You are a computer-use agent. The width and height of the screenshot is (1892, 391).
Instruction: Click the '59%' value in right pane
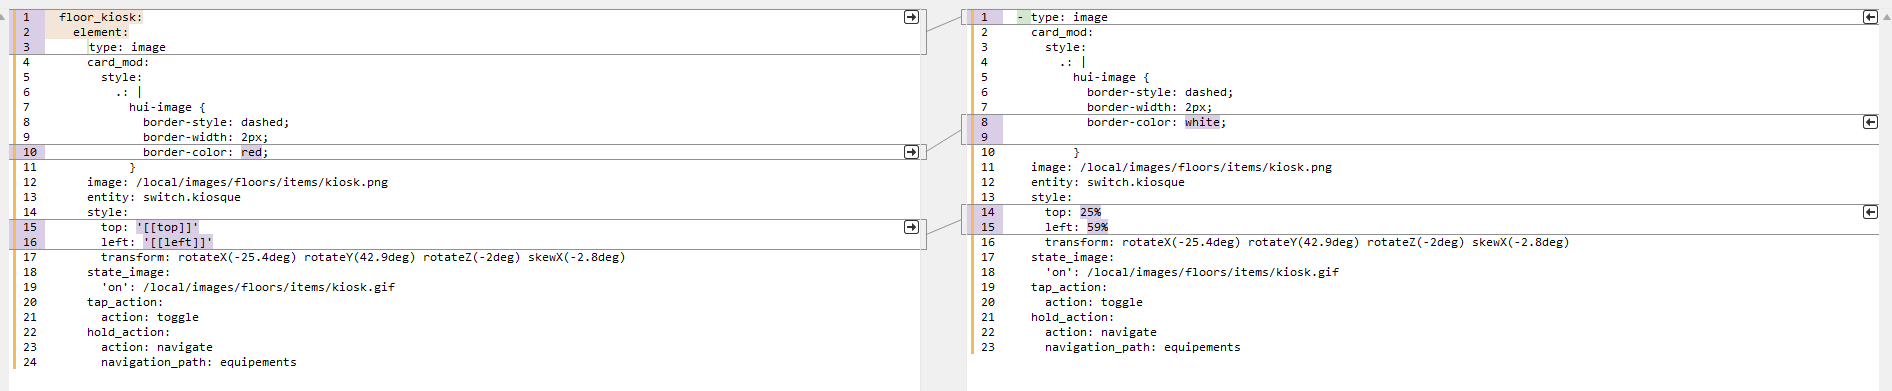coord(1097,227)
